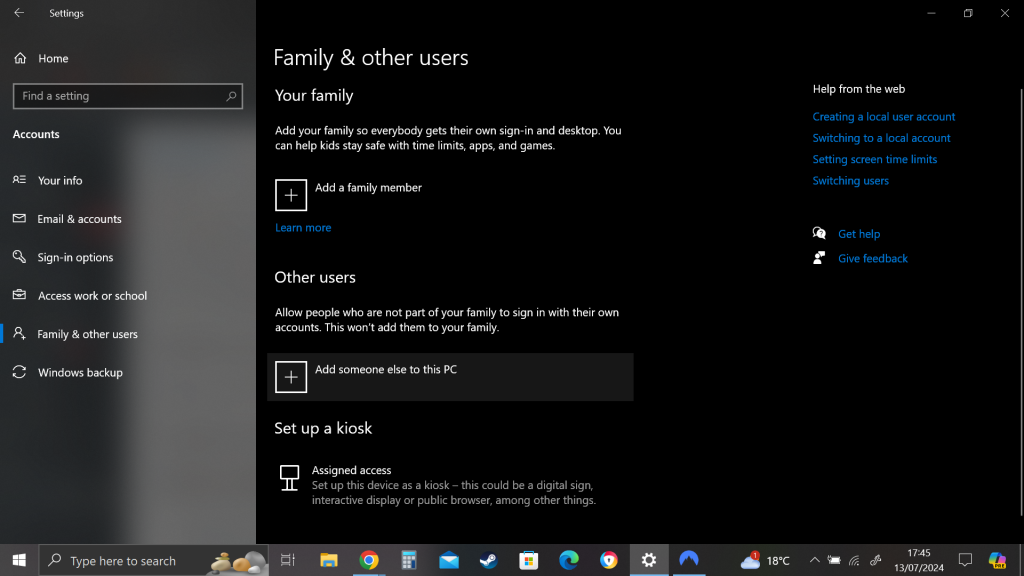The height and width of the screenshot is (576, 1024).
Task: Go to Access work or school
Action: (x=92, y=296)
